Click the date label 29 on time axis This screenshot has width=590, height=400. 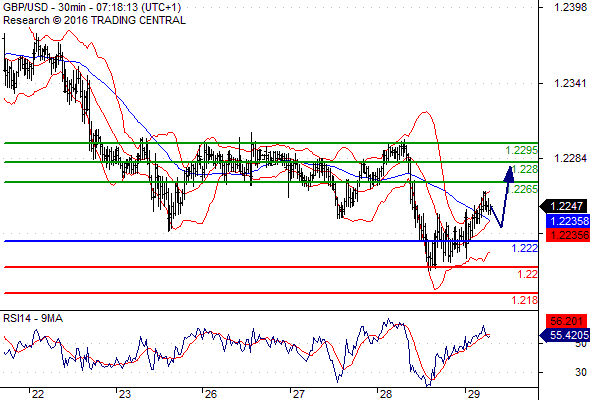point(473,394)
